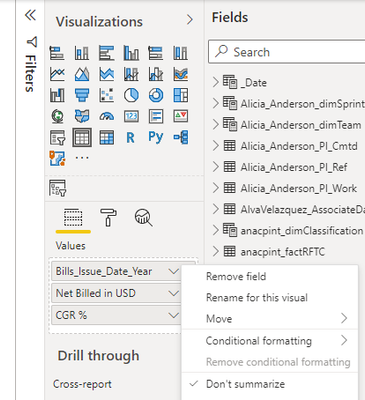Image resolution: width=365 pixels, height=400 pixels.
Task: Select the ribbon chart visual
Action: coord(181,74)
